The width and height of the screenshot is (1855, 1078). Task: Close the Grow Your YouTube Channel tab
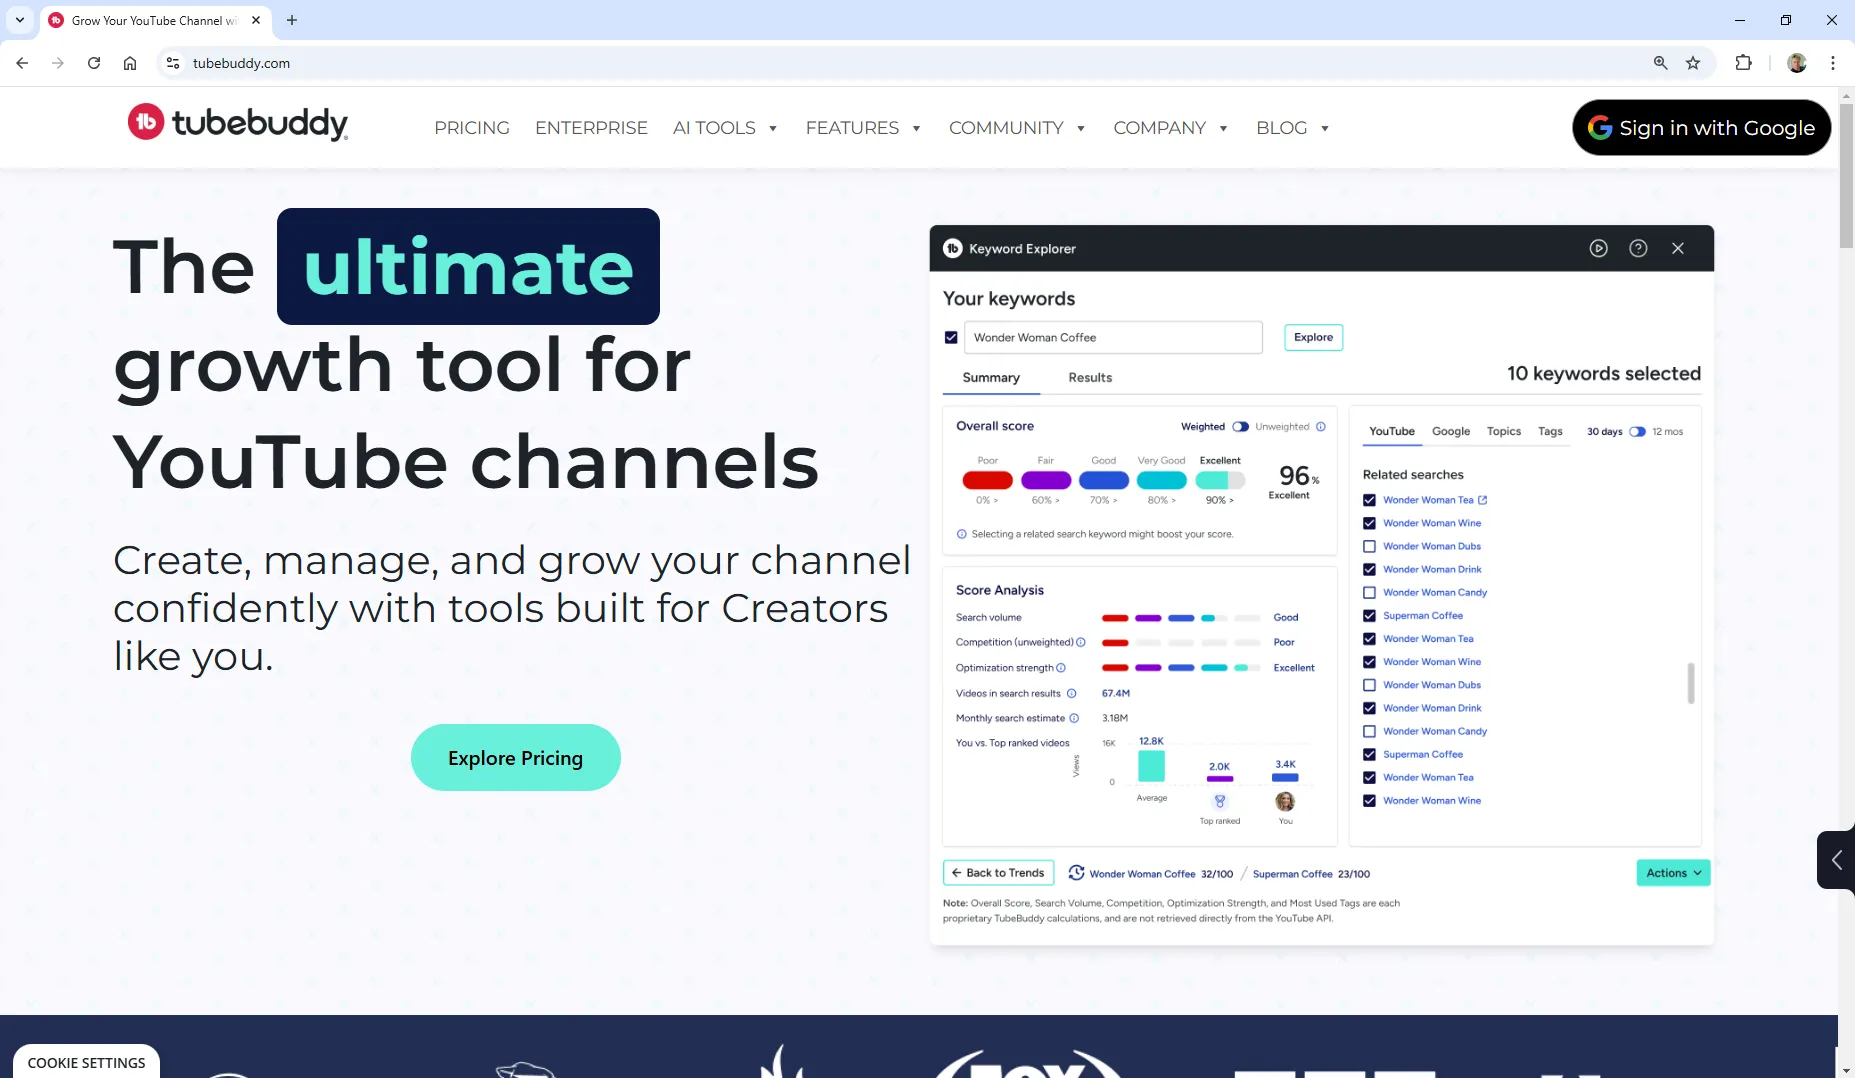[x=256, y=20]
